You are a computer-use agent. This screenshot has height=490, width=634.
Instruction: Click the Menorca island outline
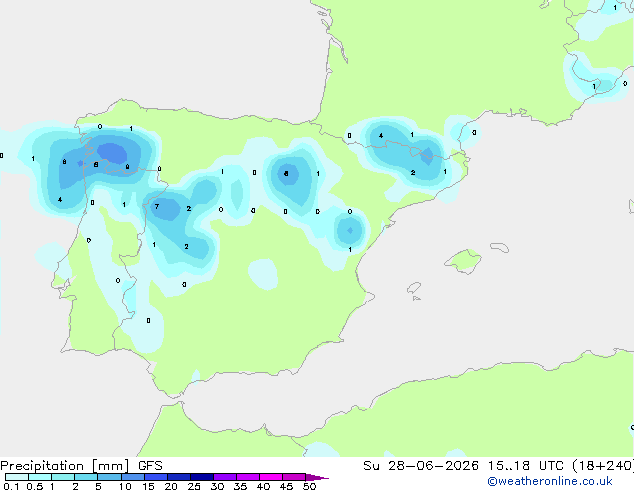point(500,247)
